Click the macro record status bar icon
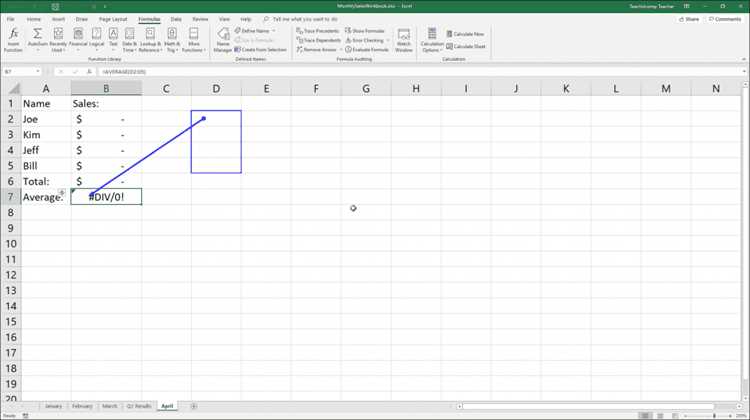Image resolution: width=750 pixels, height=420 pixels. 25,416
